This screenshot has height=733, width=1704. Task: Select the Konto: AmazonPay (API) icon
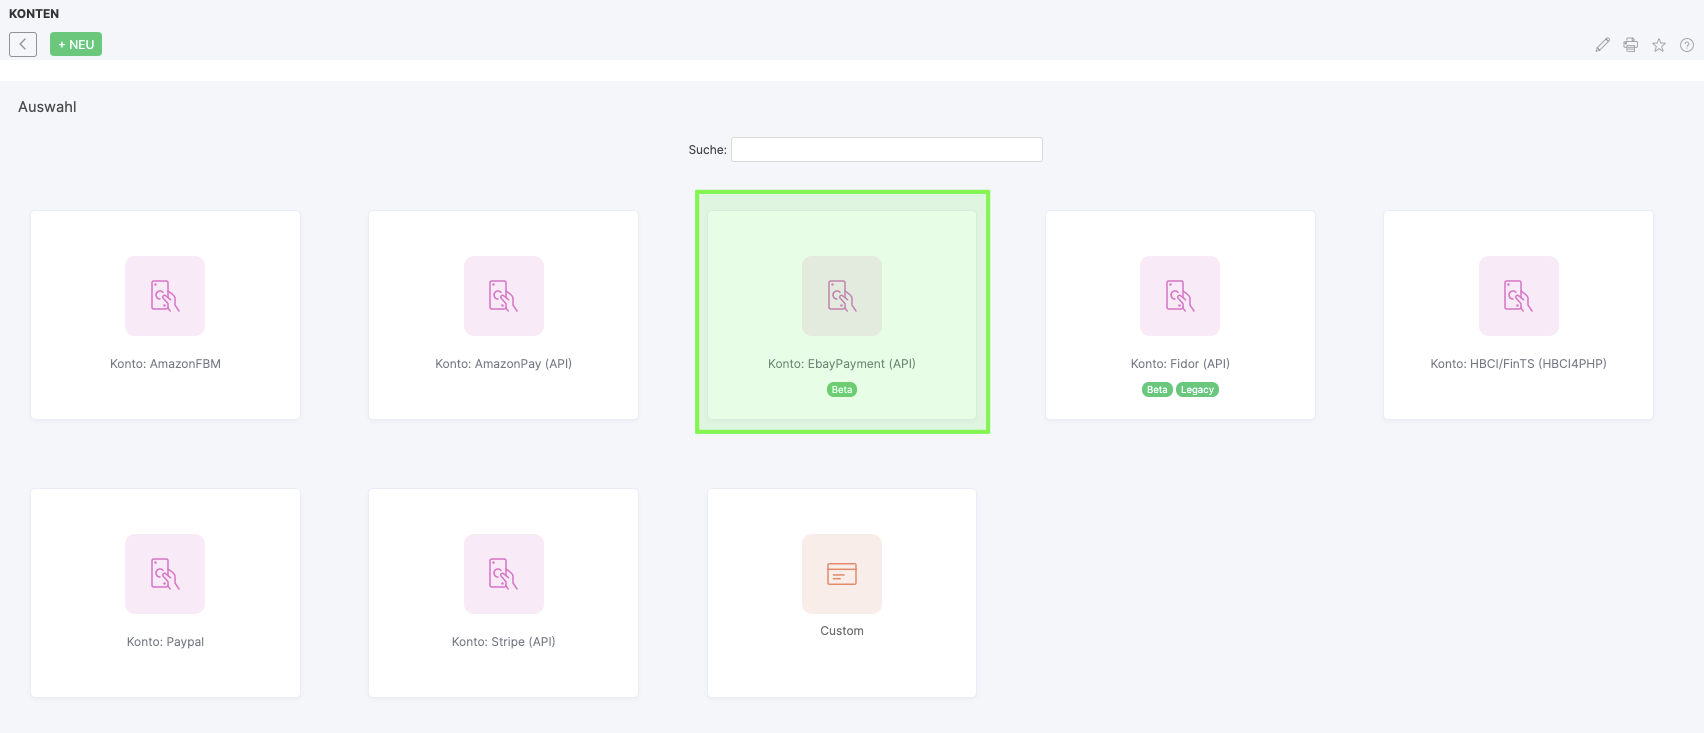pos(503,296)
